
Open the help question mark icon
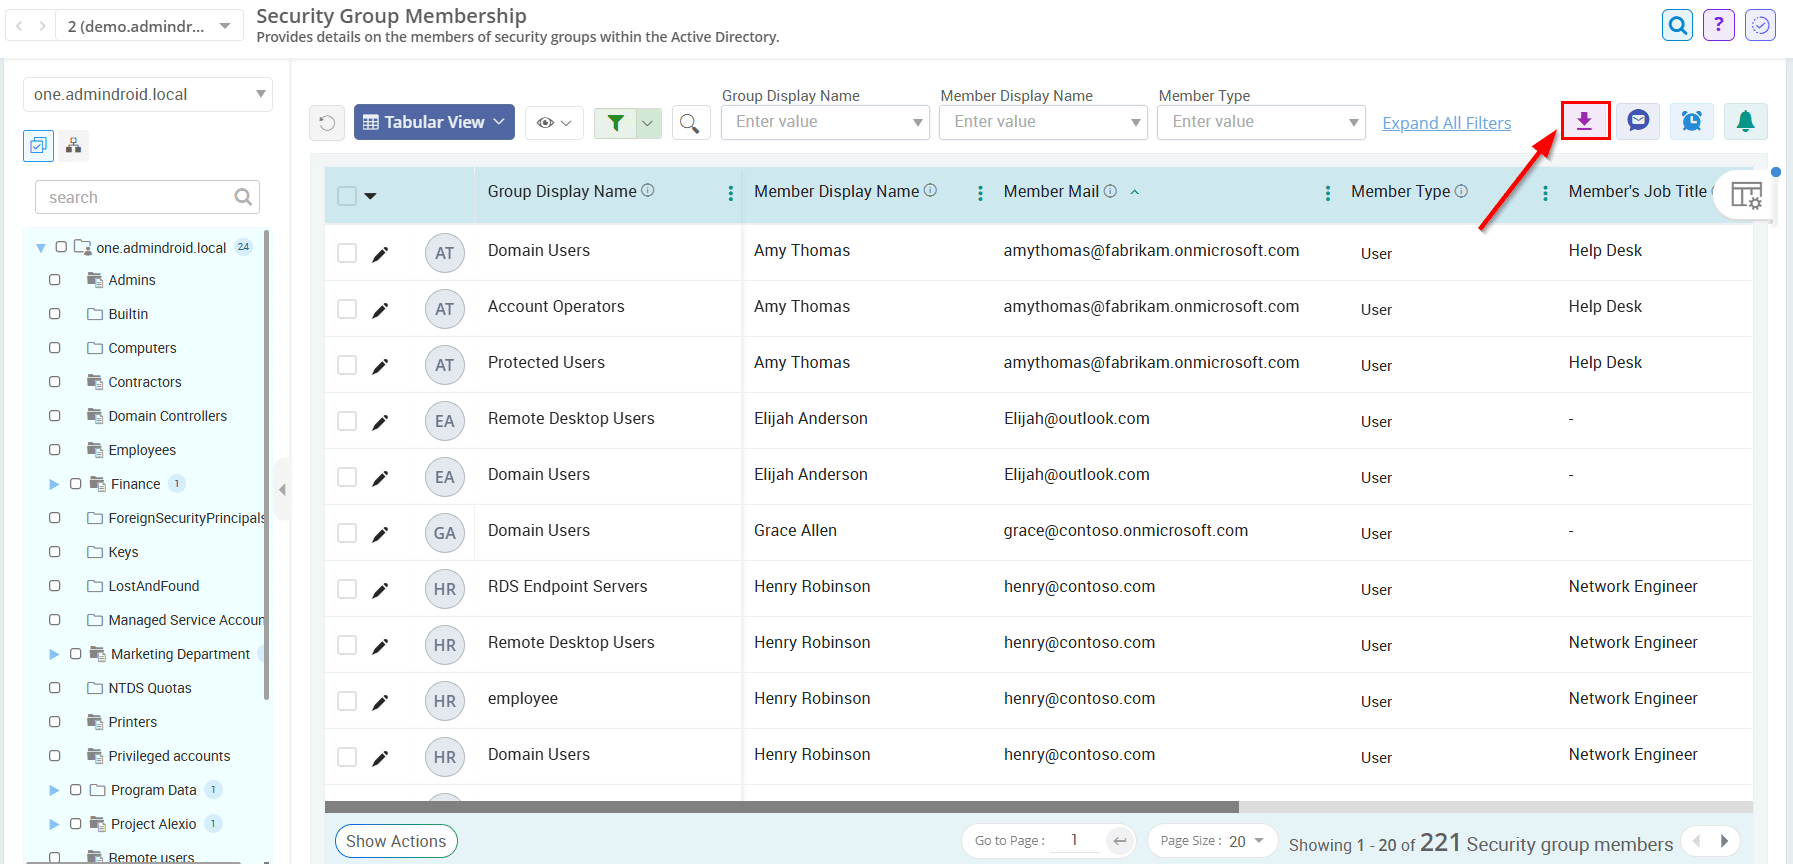[x=1719, y=25]
